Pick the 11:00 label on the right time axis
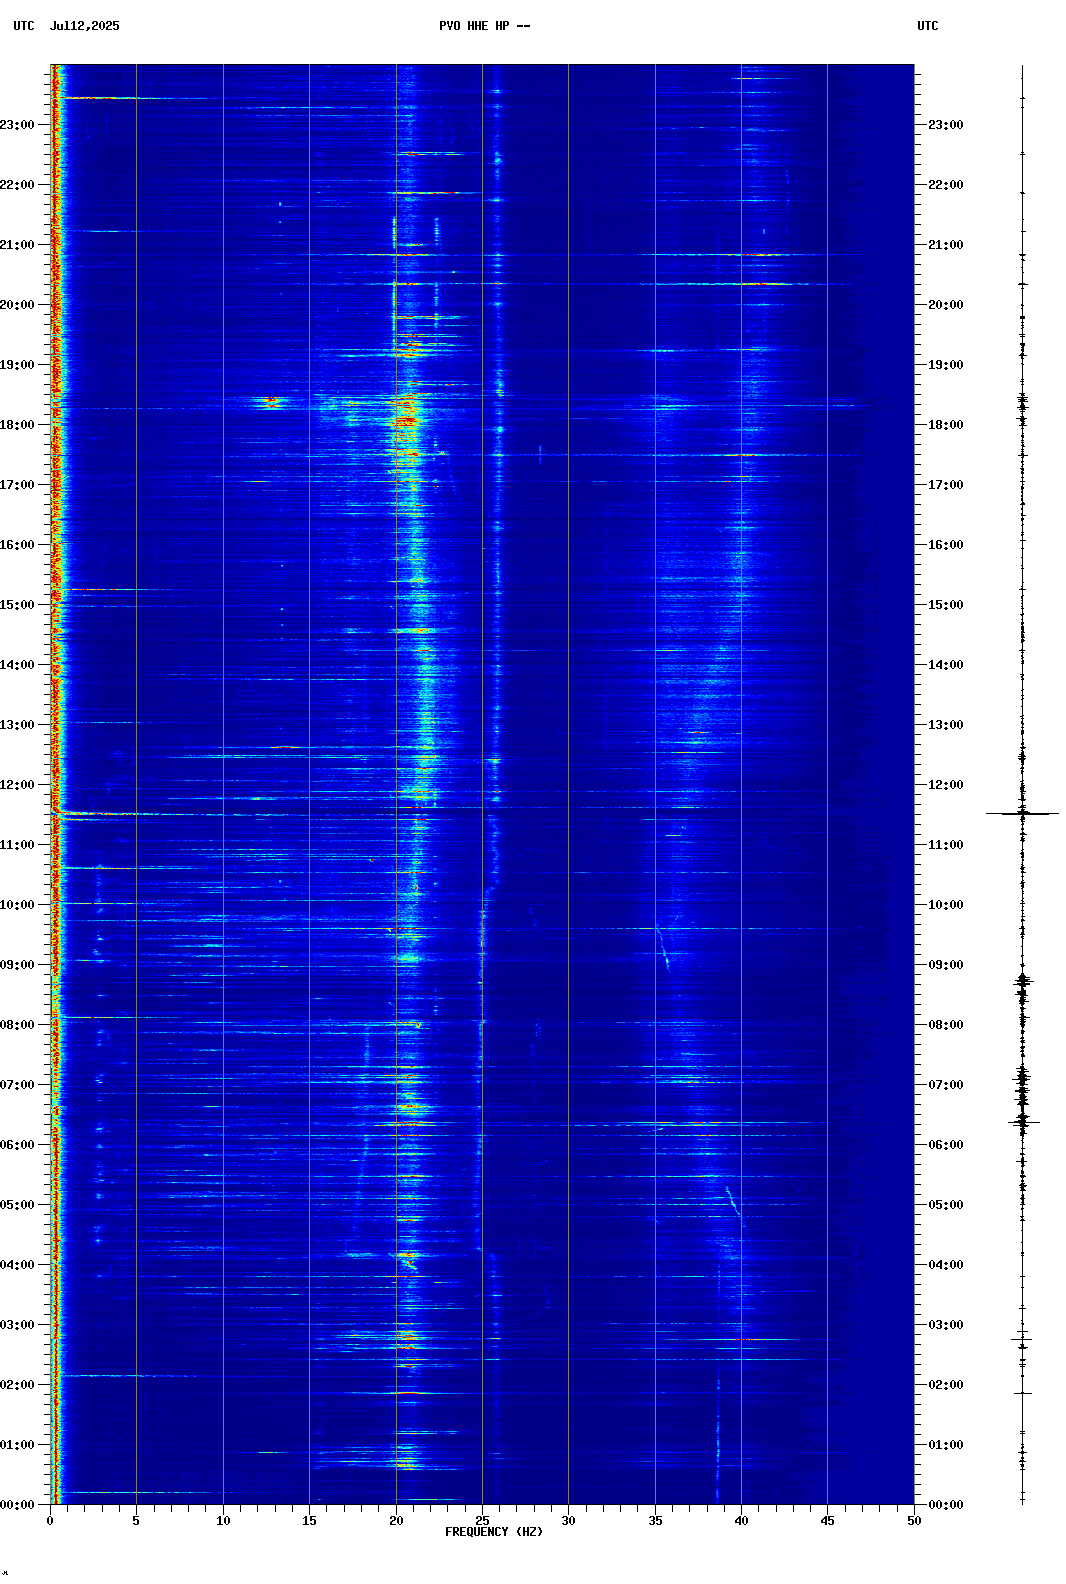The image size is (1066, 1584). coord(946,845)
